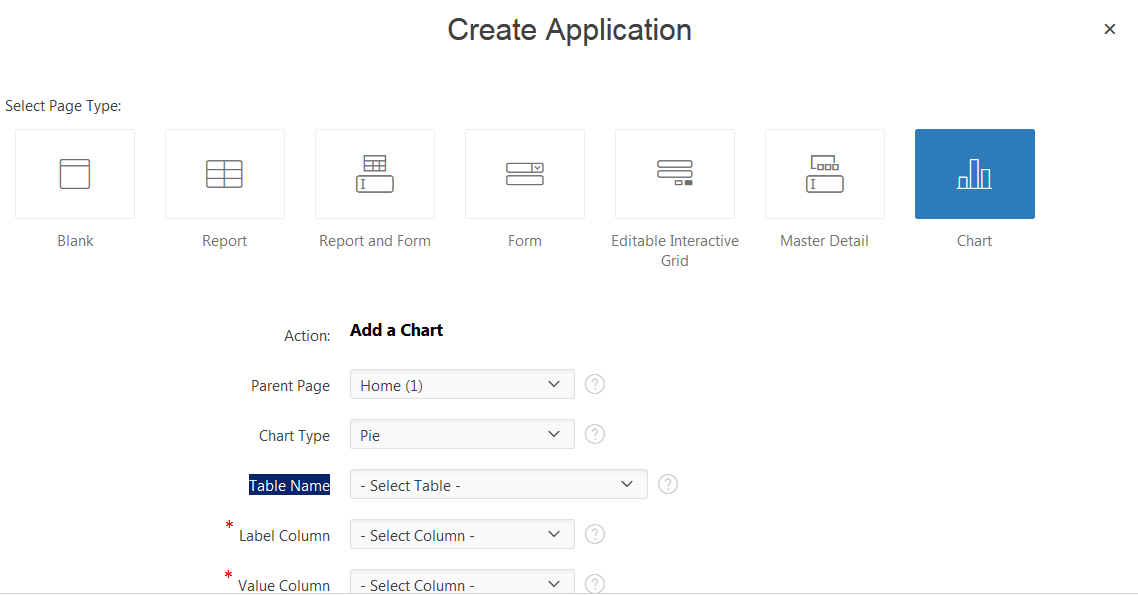Screen dimensions: 1138x595
Task: Expand the Table Name dropdown chevron
Action: click(x=627, y=484)
